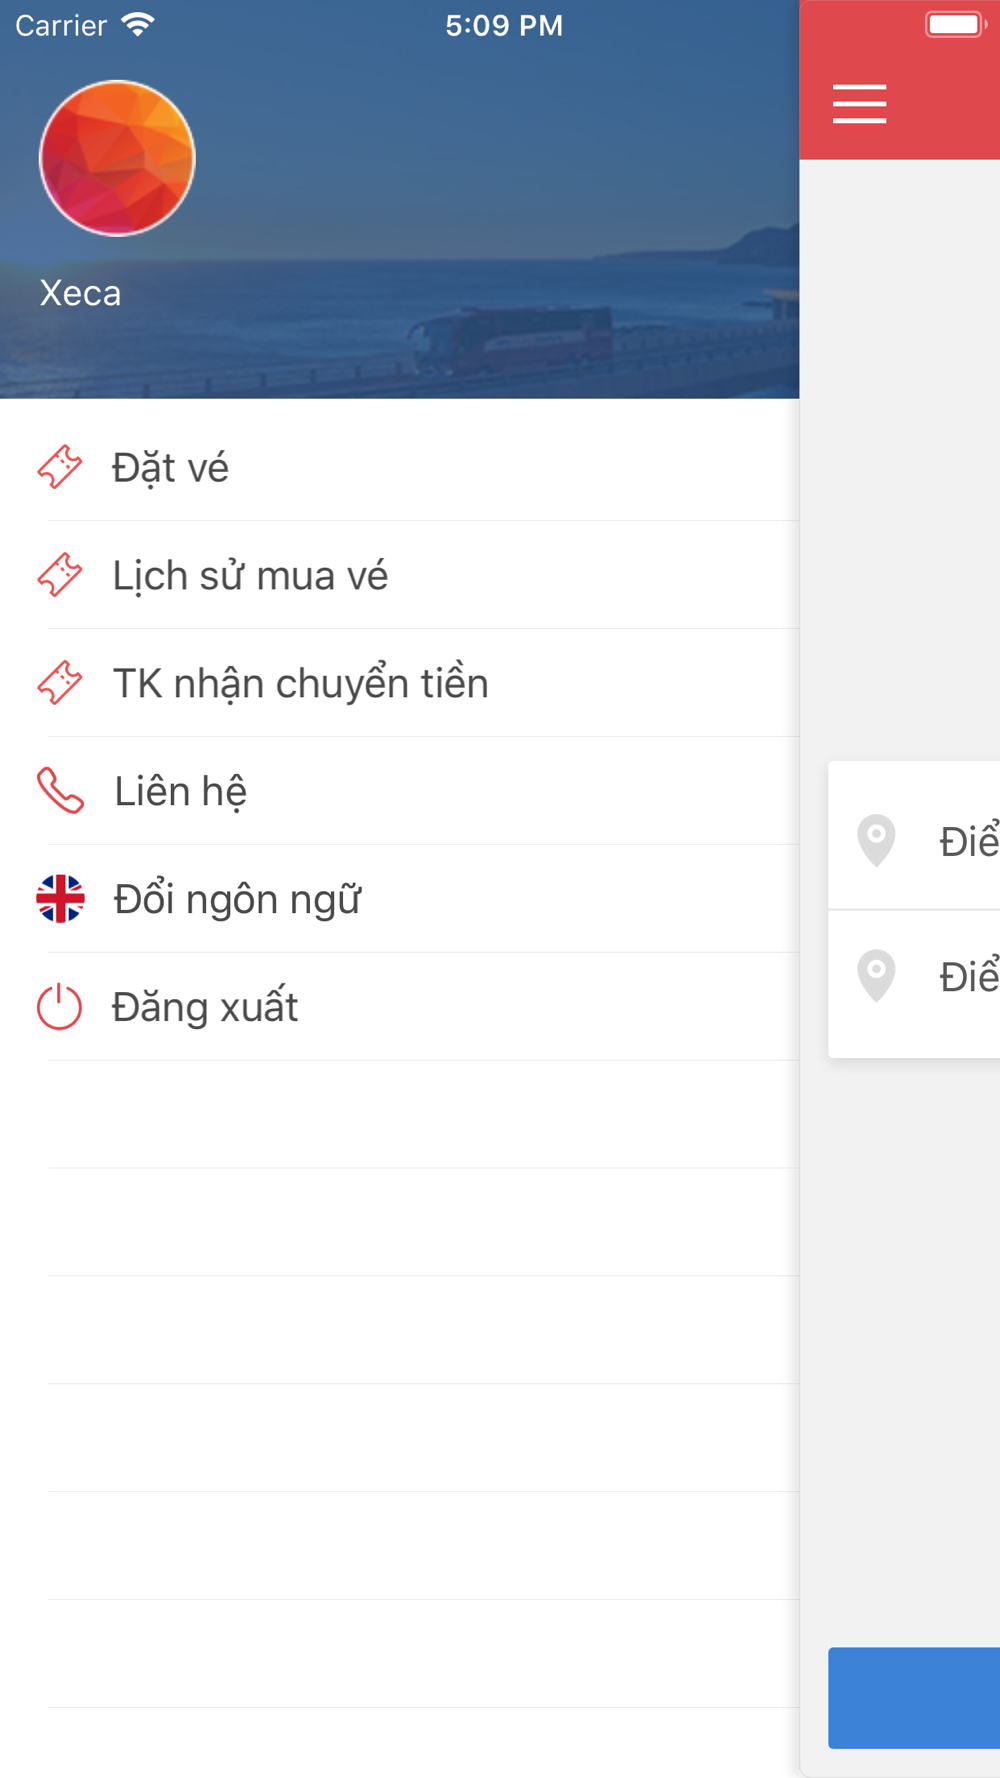The height and width of the screenshot is (1778, 1000).
Task: Click ticket icon beside TK nhận chuyển tiền
Action: coord(60,683)
